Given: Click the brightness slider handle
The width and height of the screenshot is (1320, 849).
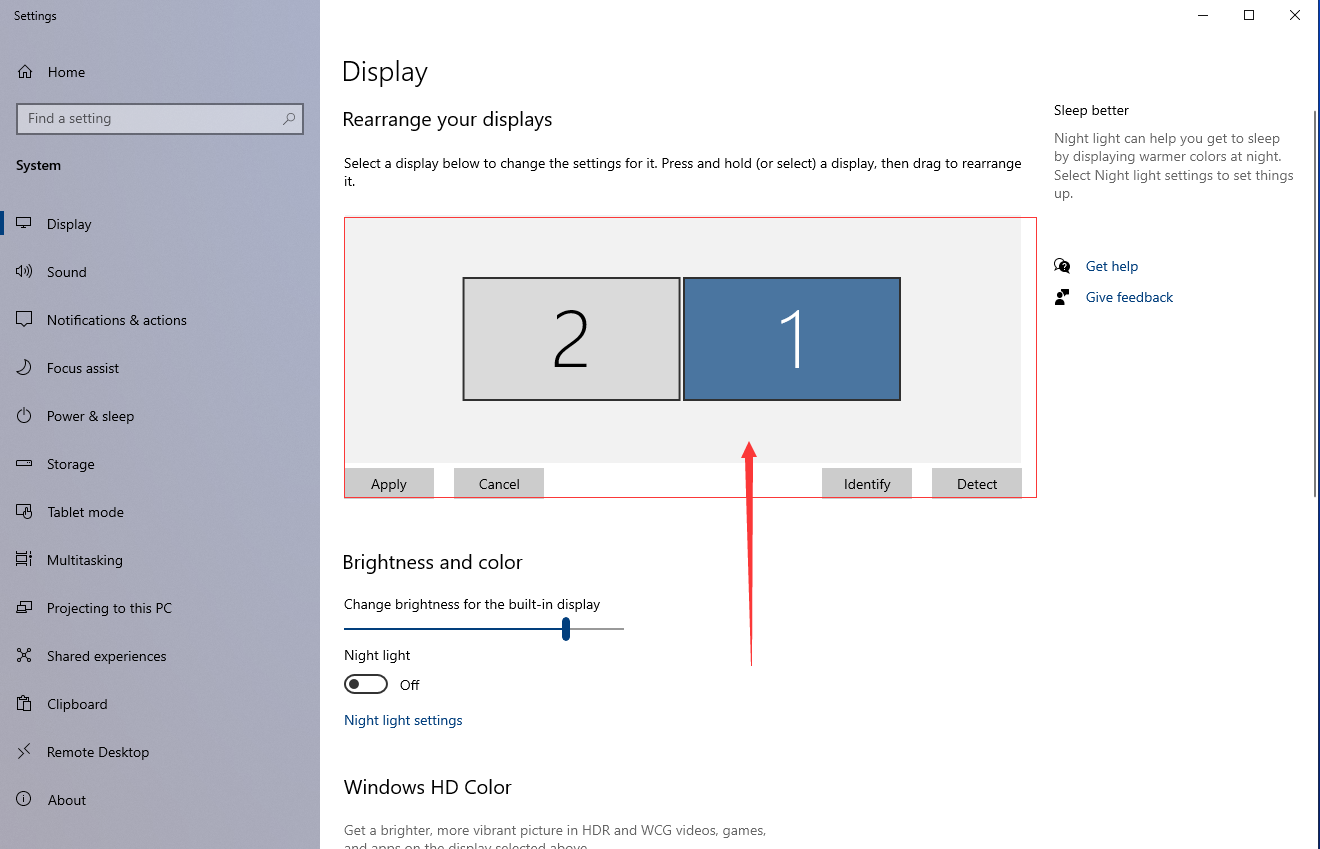Looking at the screenshot, I should coord(566,628).
